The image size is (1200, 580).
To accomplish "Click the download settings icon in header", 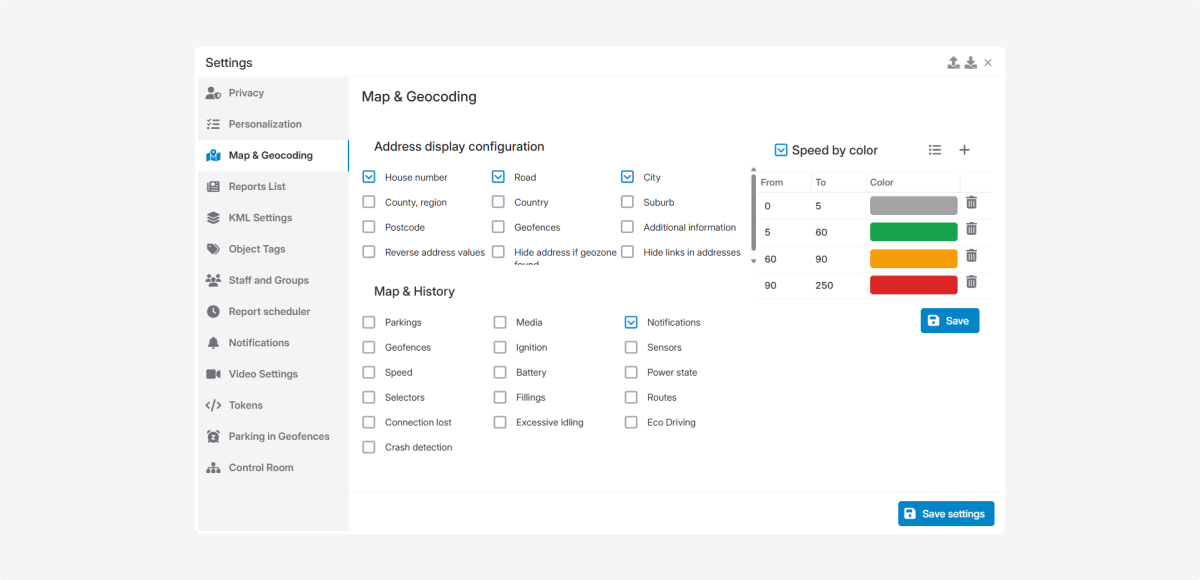I will tap(970, 63).
